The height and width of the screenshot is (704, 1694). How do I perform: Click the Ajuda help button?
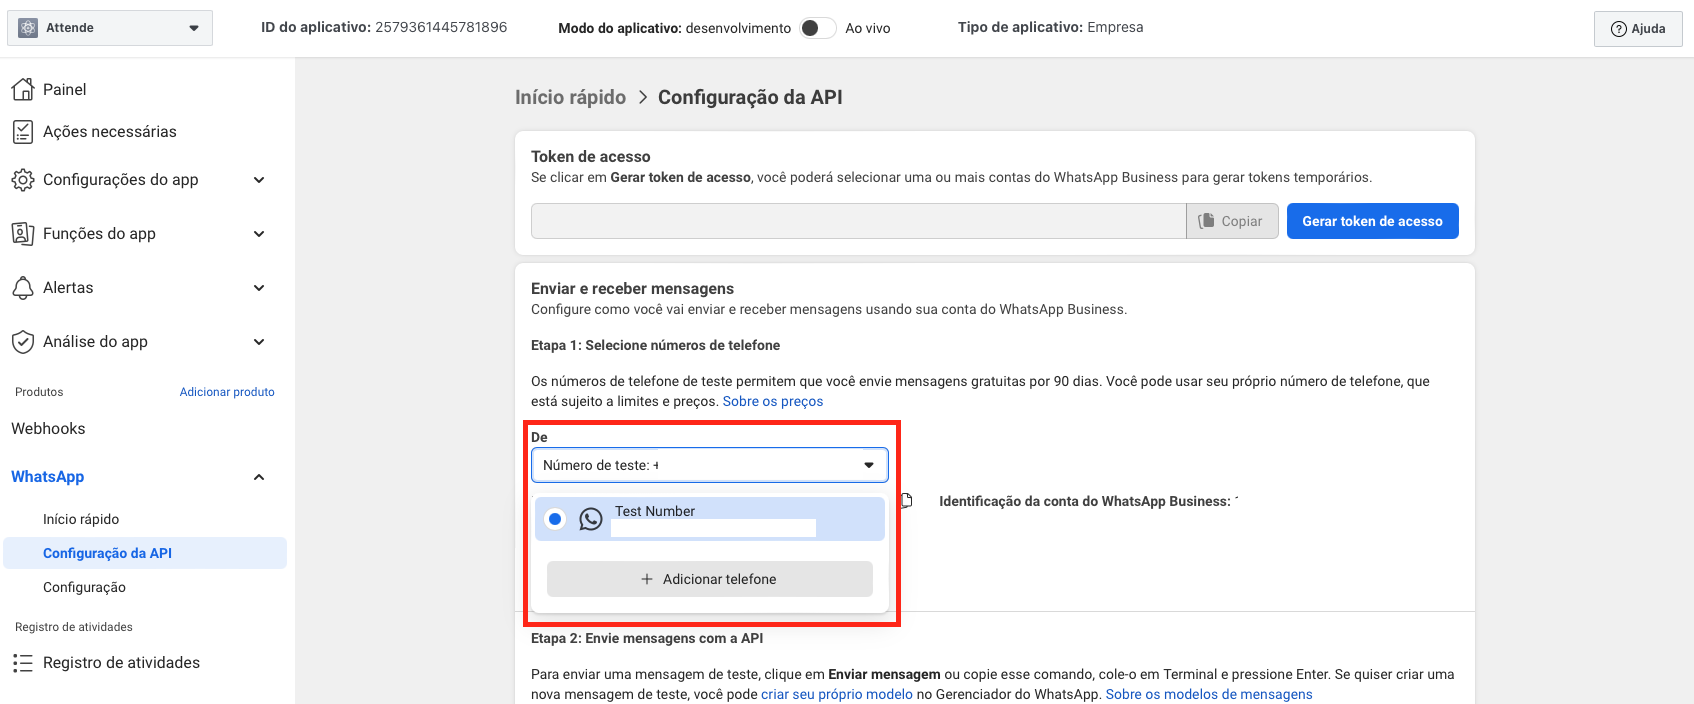tap(1638, 29)
